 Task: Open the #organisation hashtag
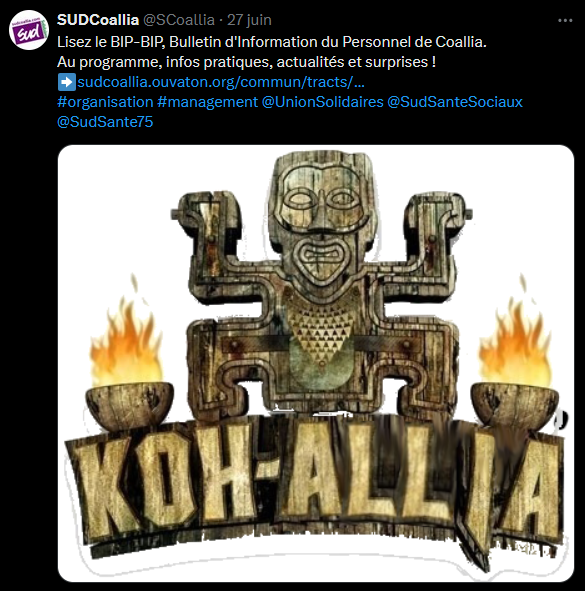click(105, 102)
